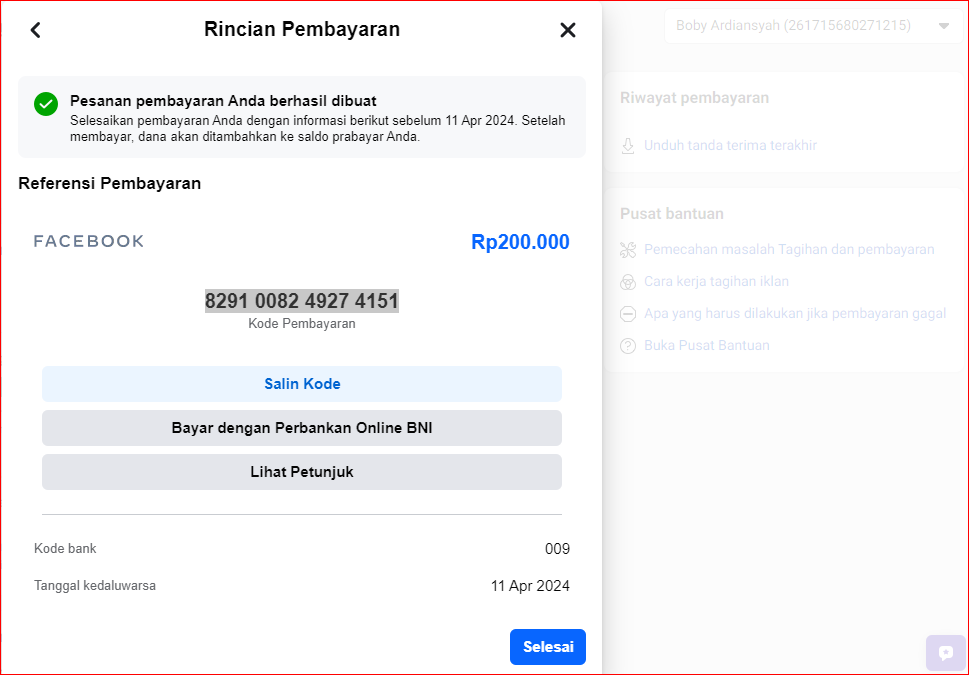969x675 pixels.
Task: Click the minus-circle icon for pembayaran gagal
Action: pos(628,314)
